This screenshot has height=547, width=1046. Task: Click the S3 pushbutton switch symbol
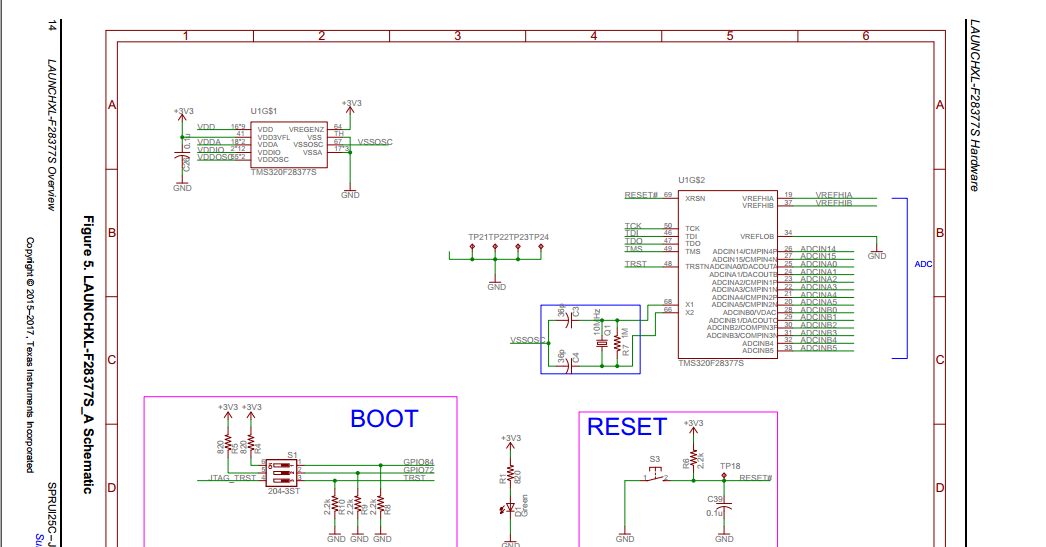[656, 474]
